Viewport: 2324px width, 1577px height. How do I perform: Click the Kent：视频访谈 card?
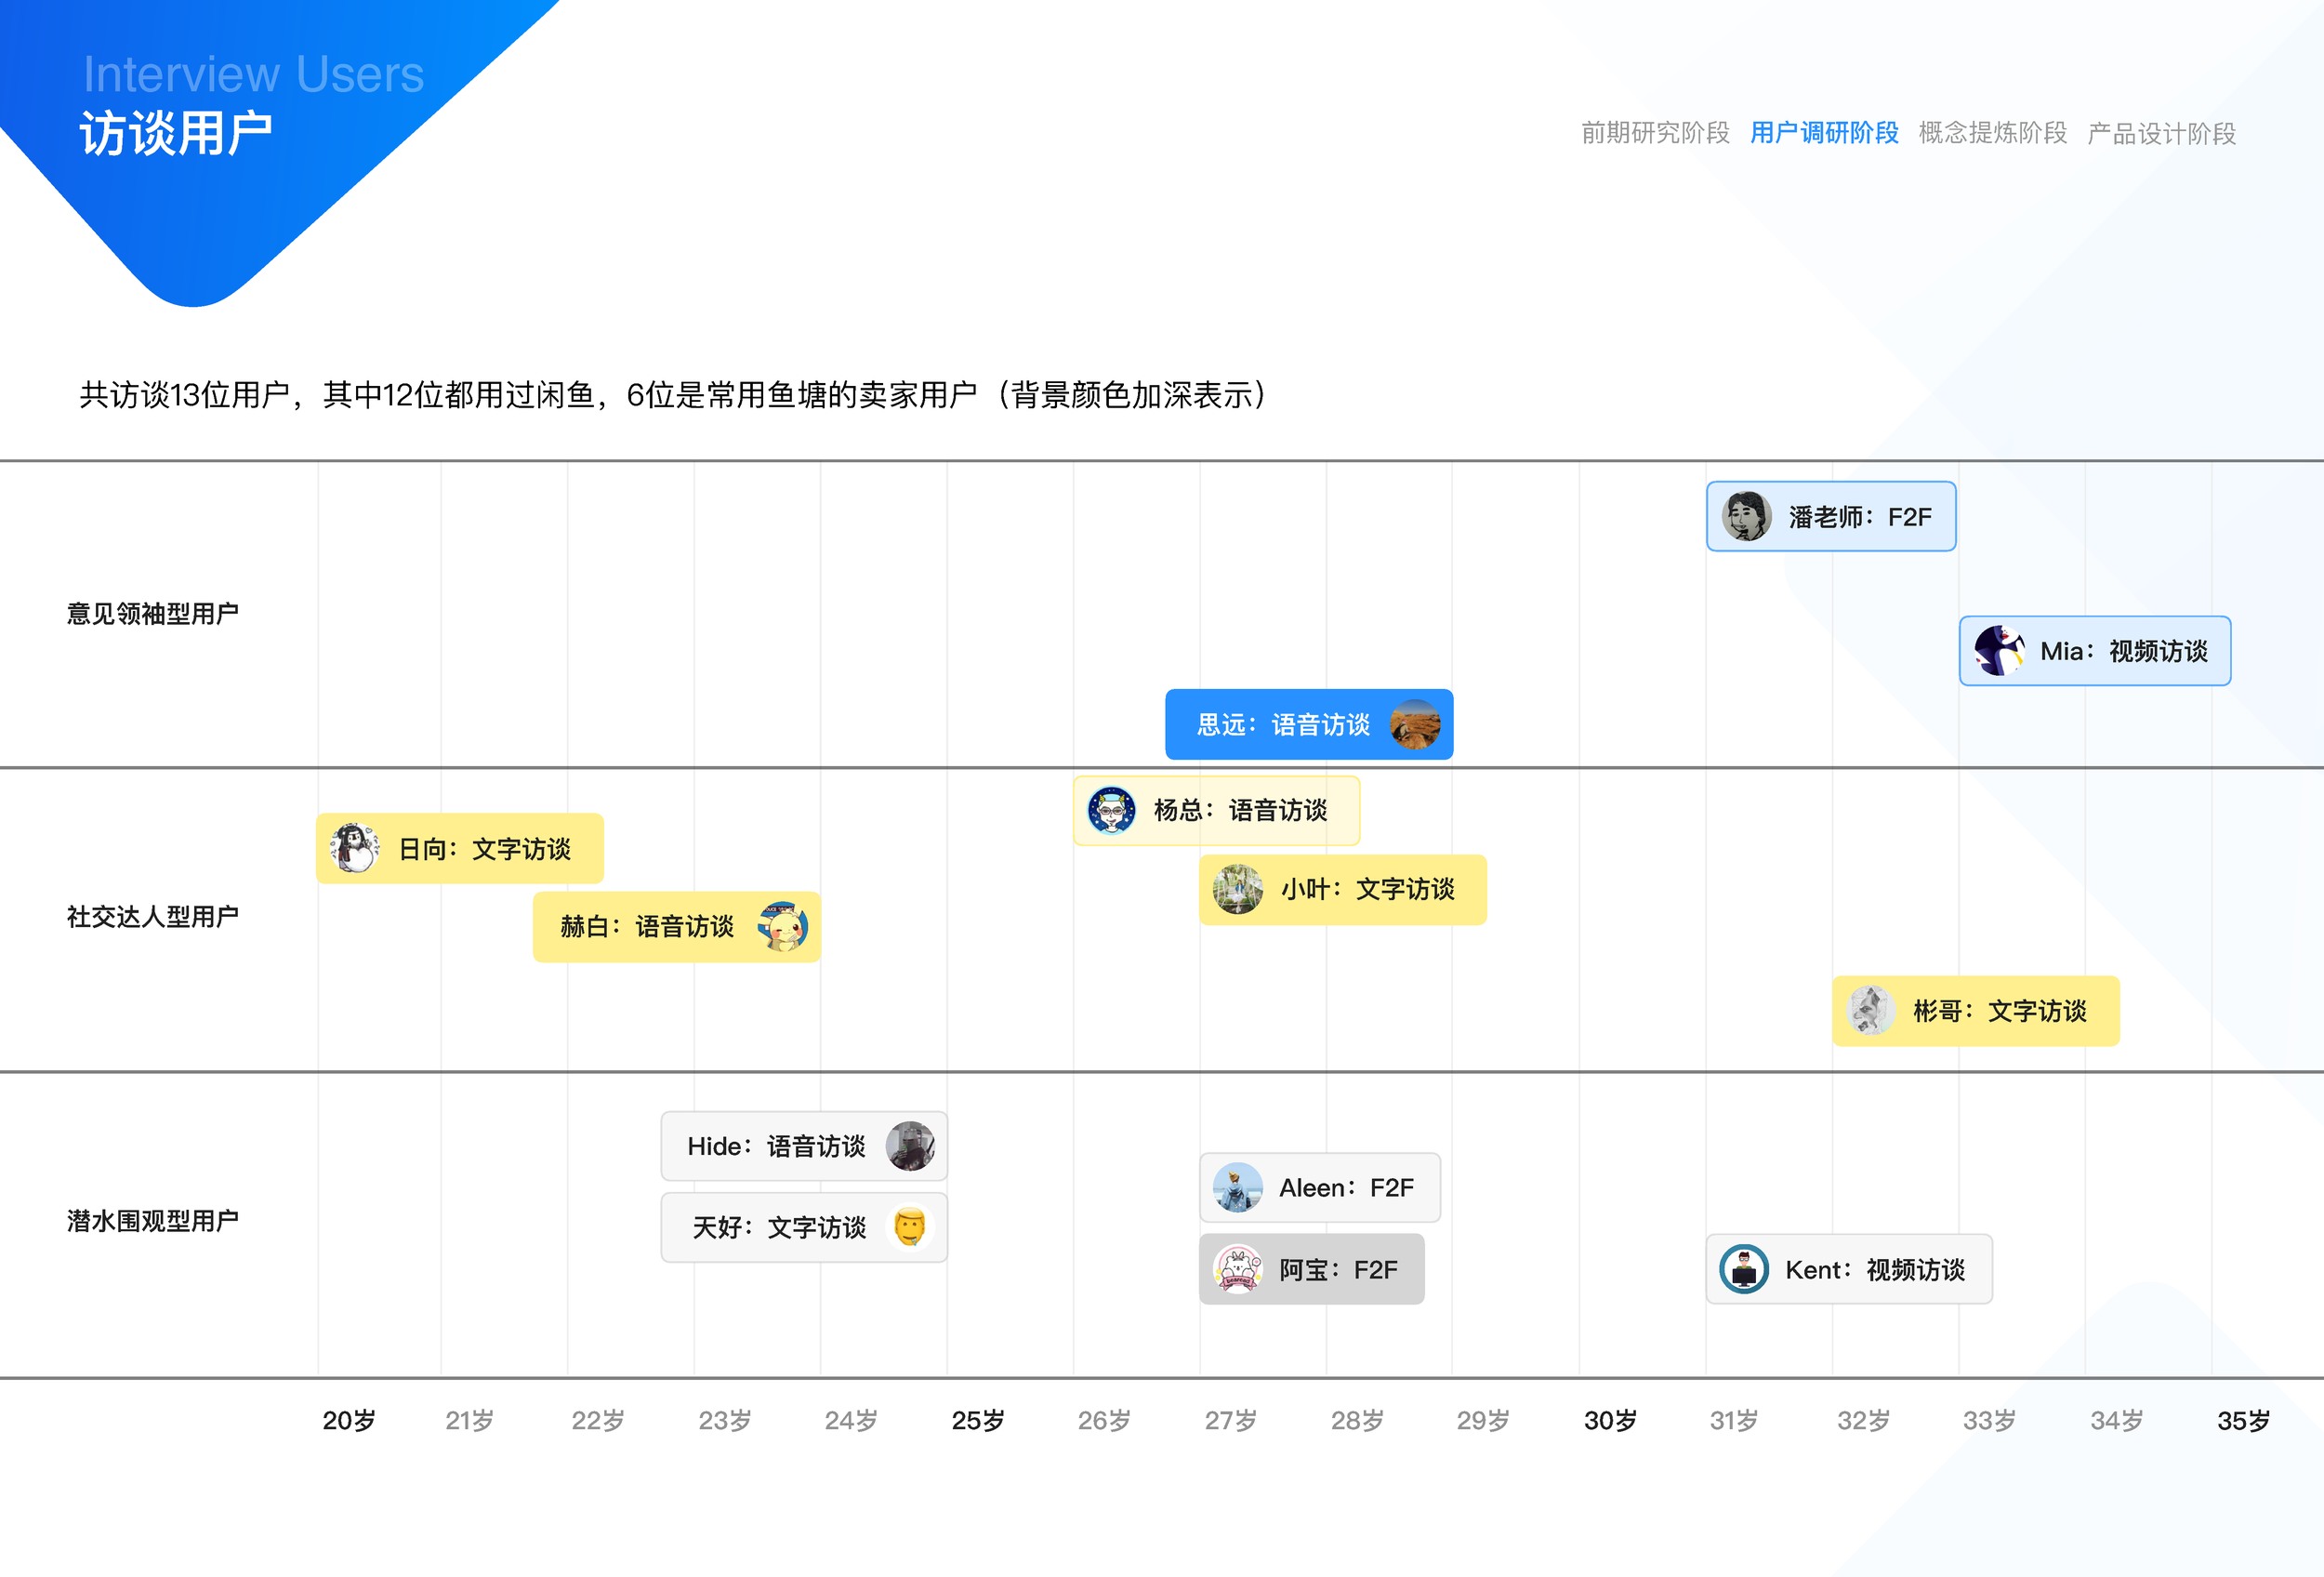(x=1849, y=1269)
